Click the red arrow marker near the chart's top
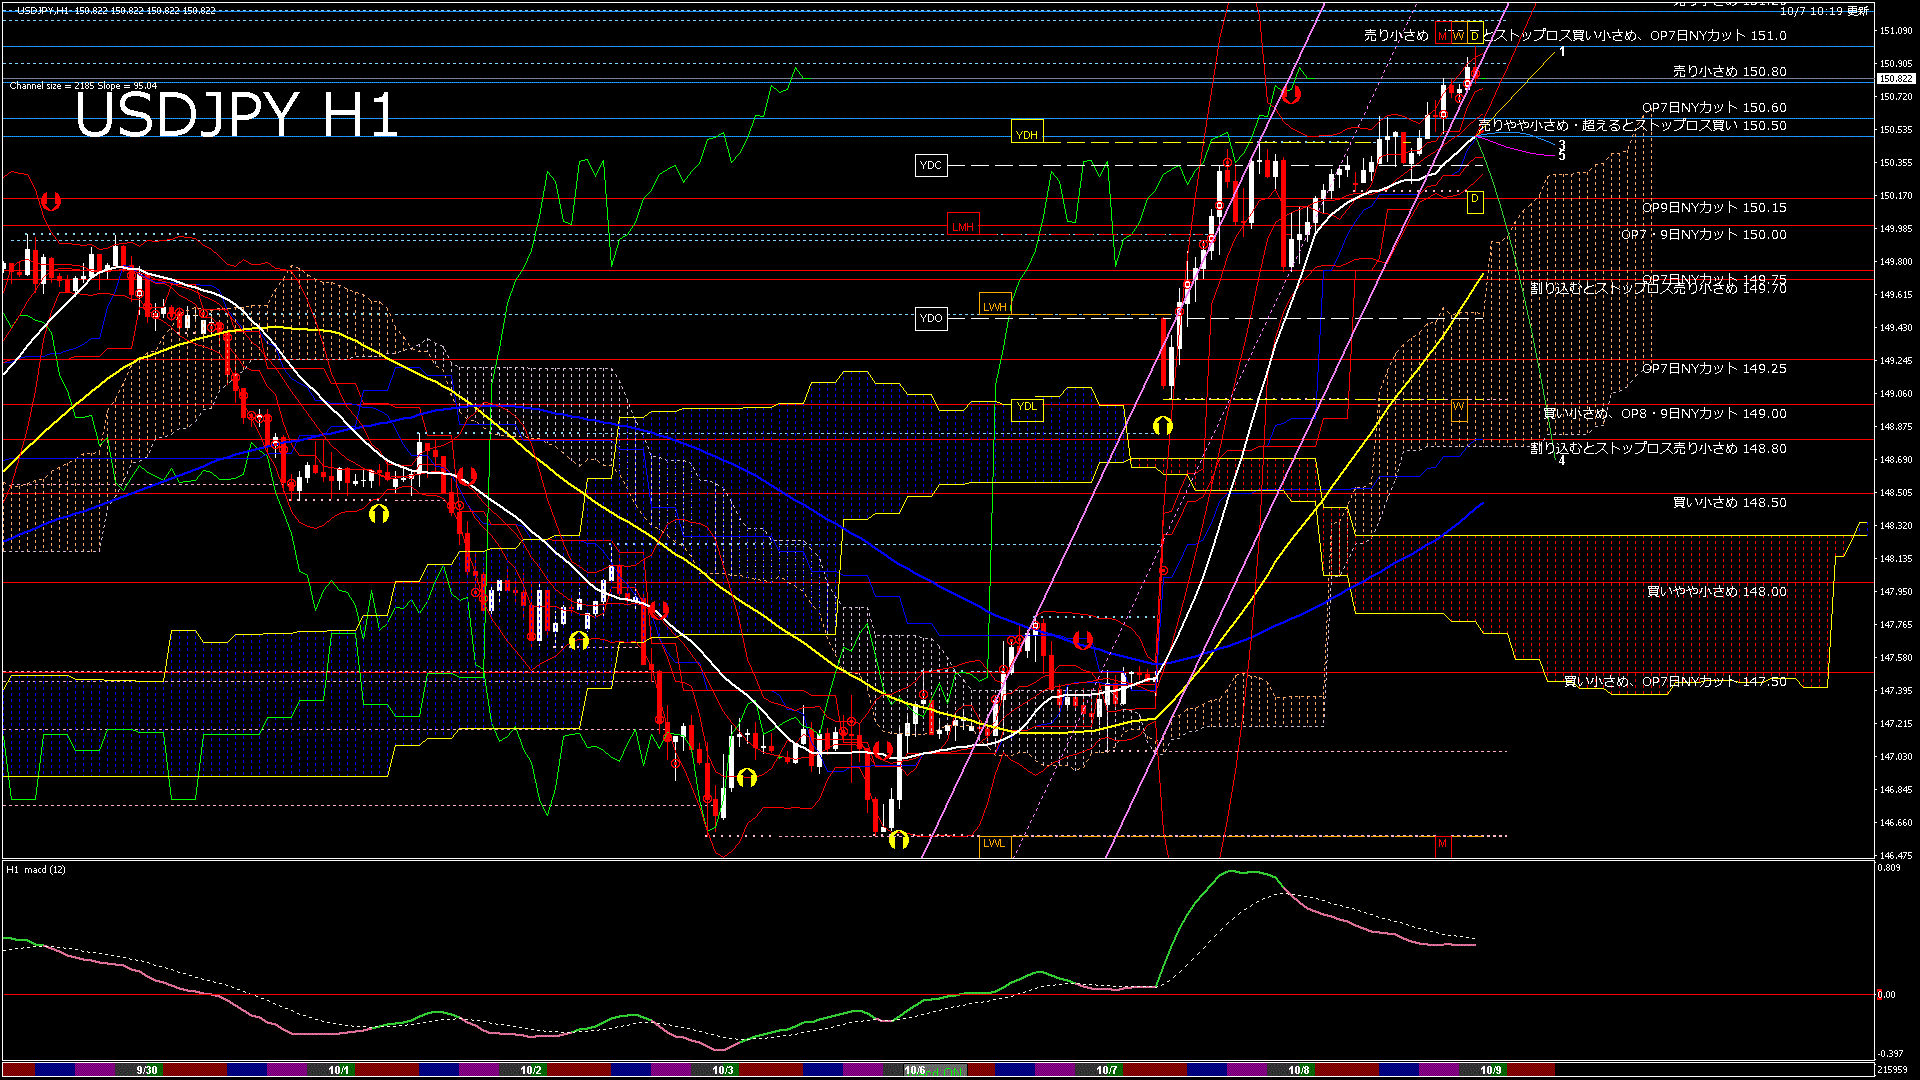The width and height of the screenshot is (1920, 1080). click(1291, 94)
